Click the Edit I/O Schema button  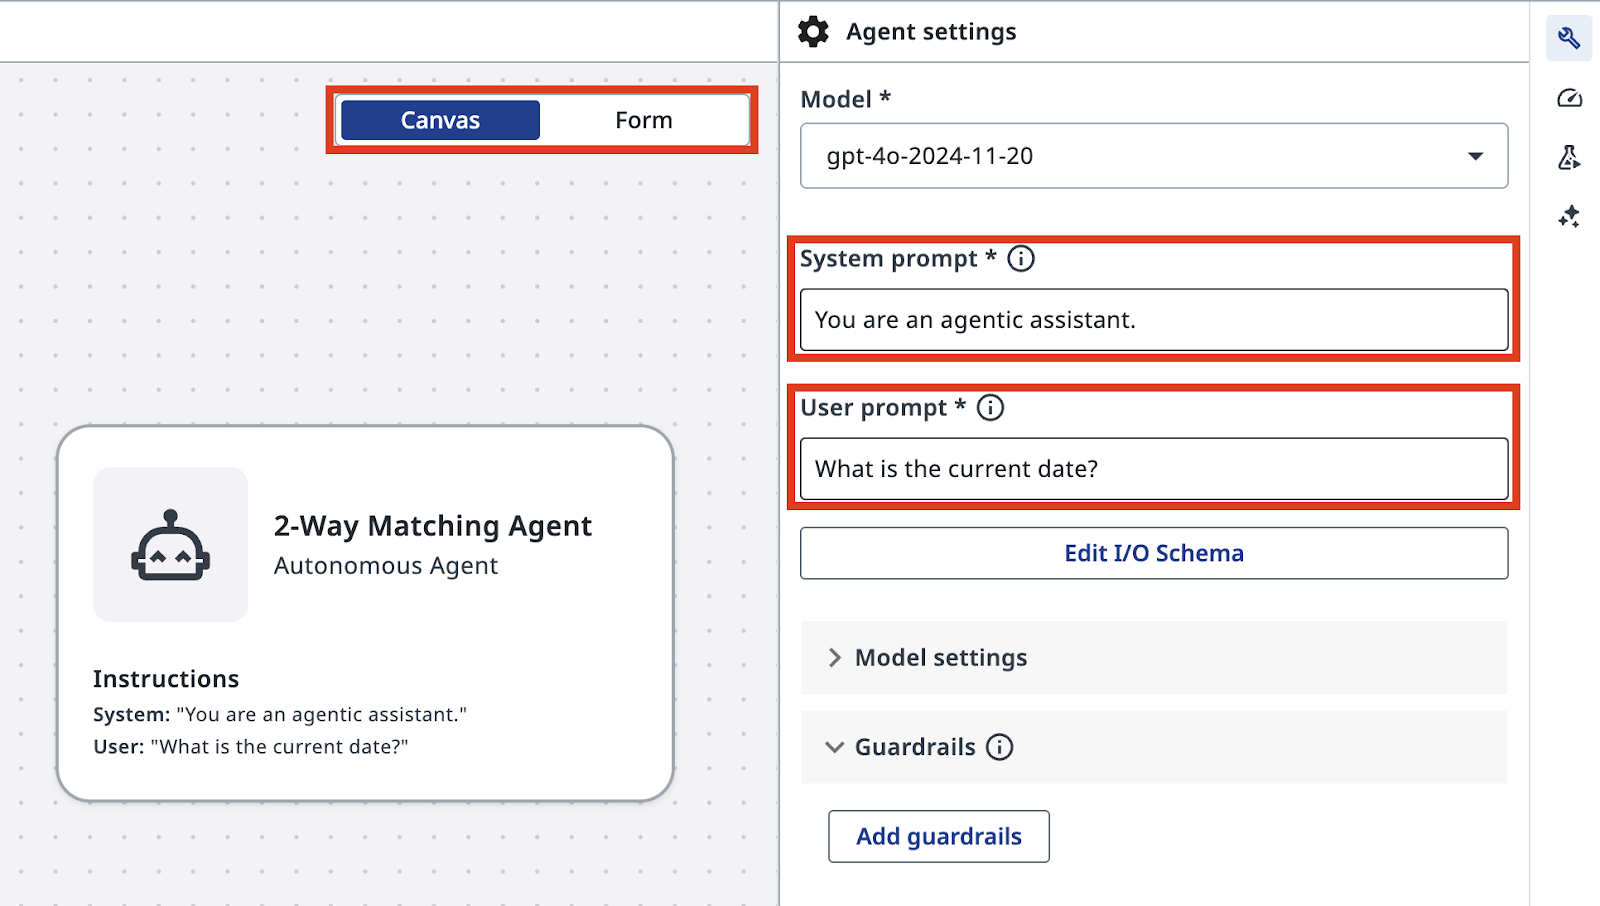1154,553
